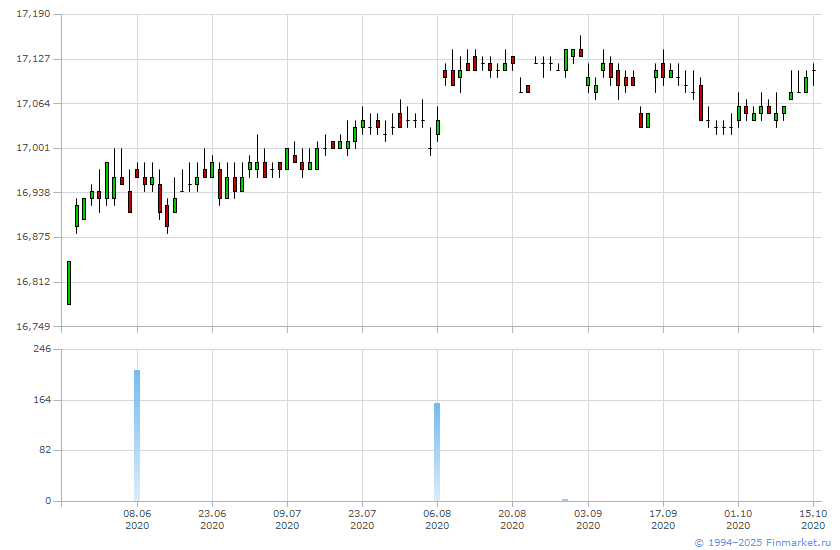Select the 03.09 2020 date label

point(588,519)
